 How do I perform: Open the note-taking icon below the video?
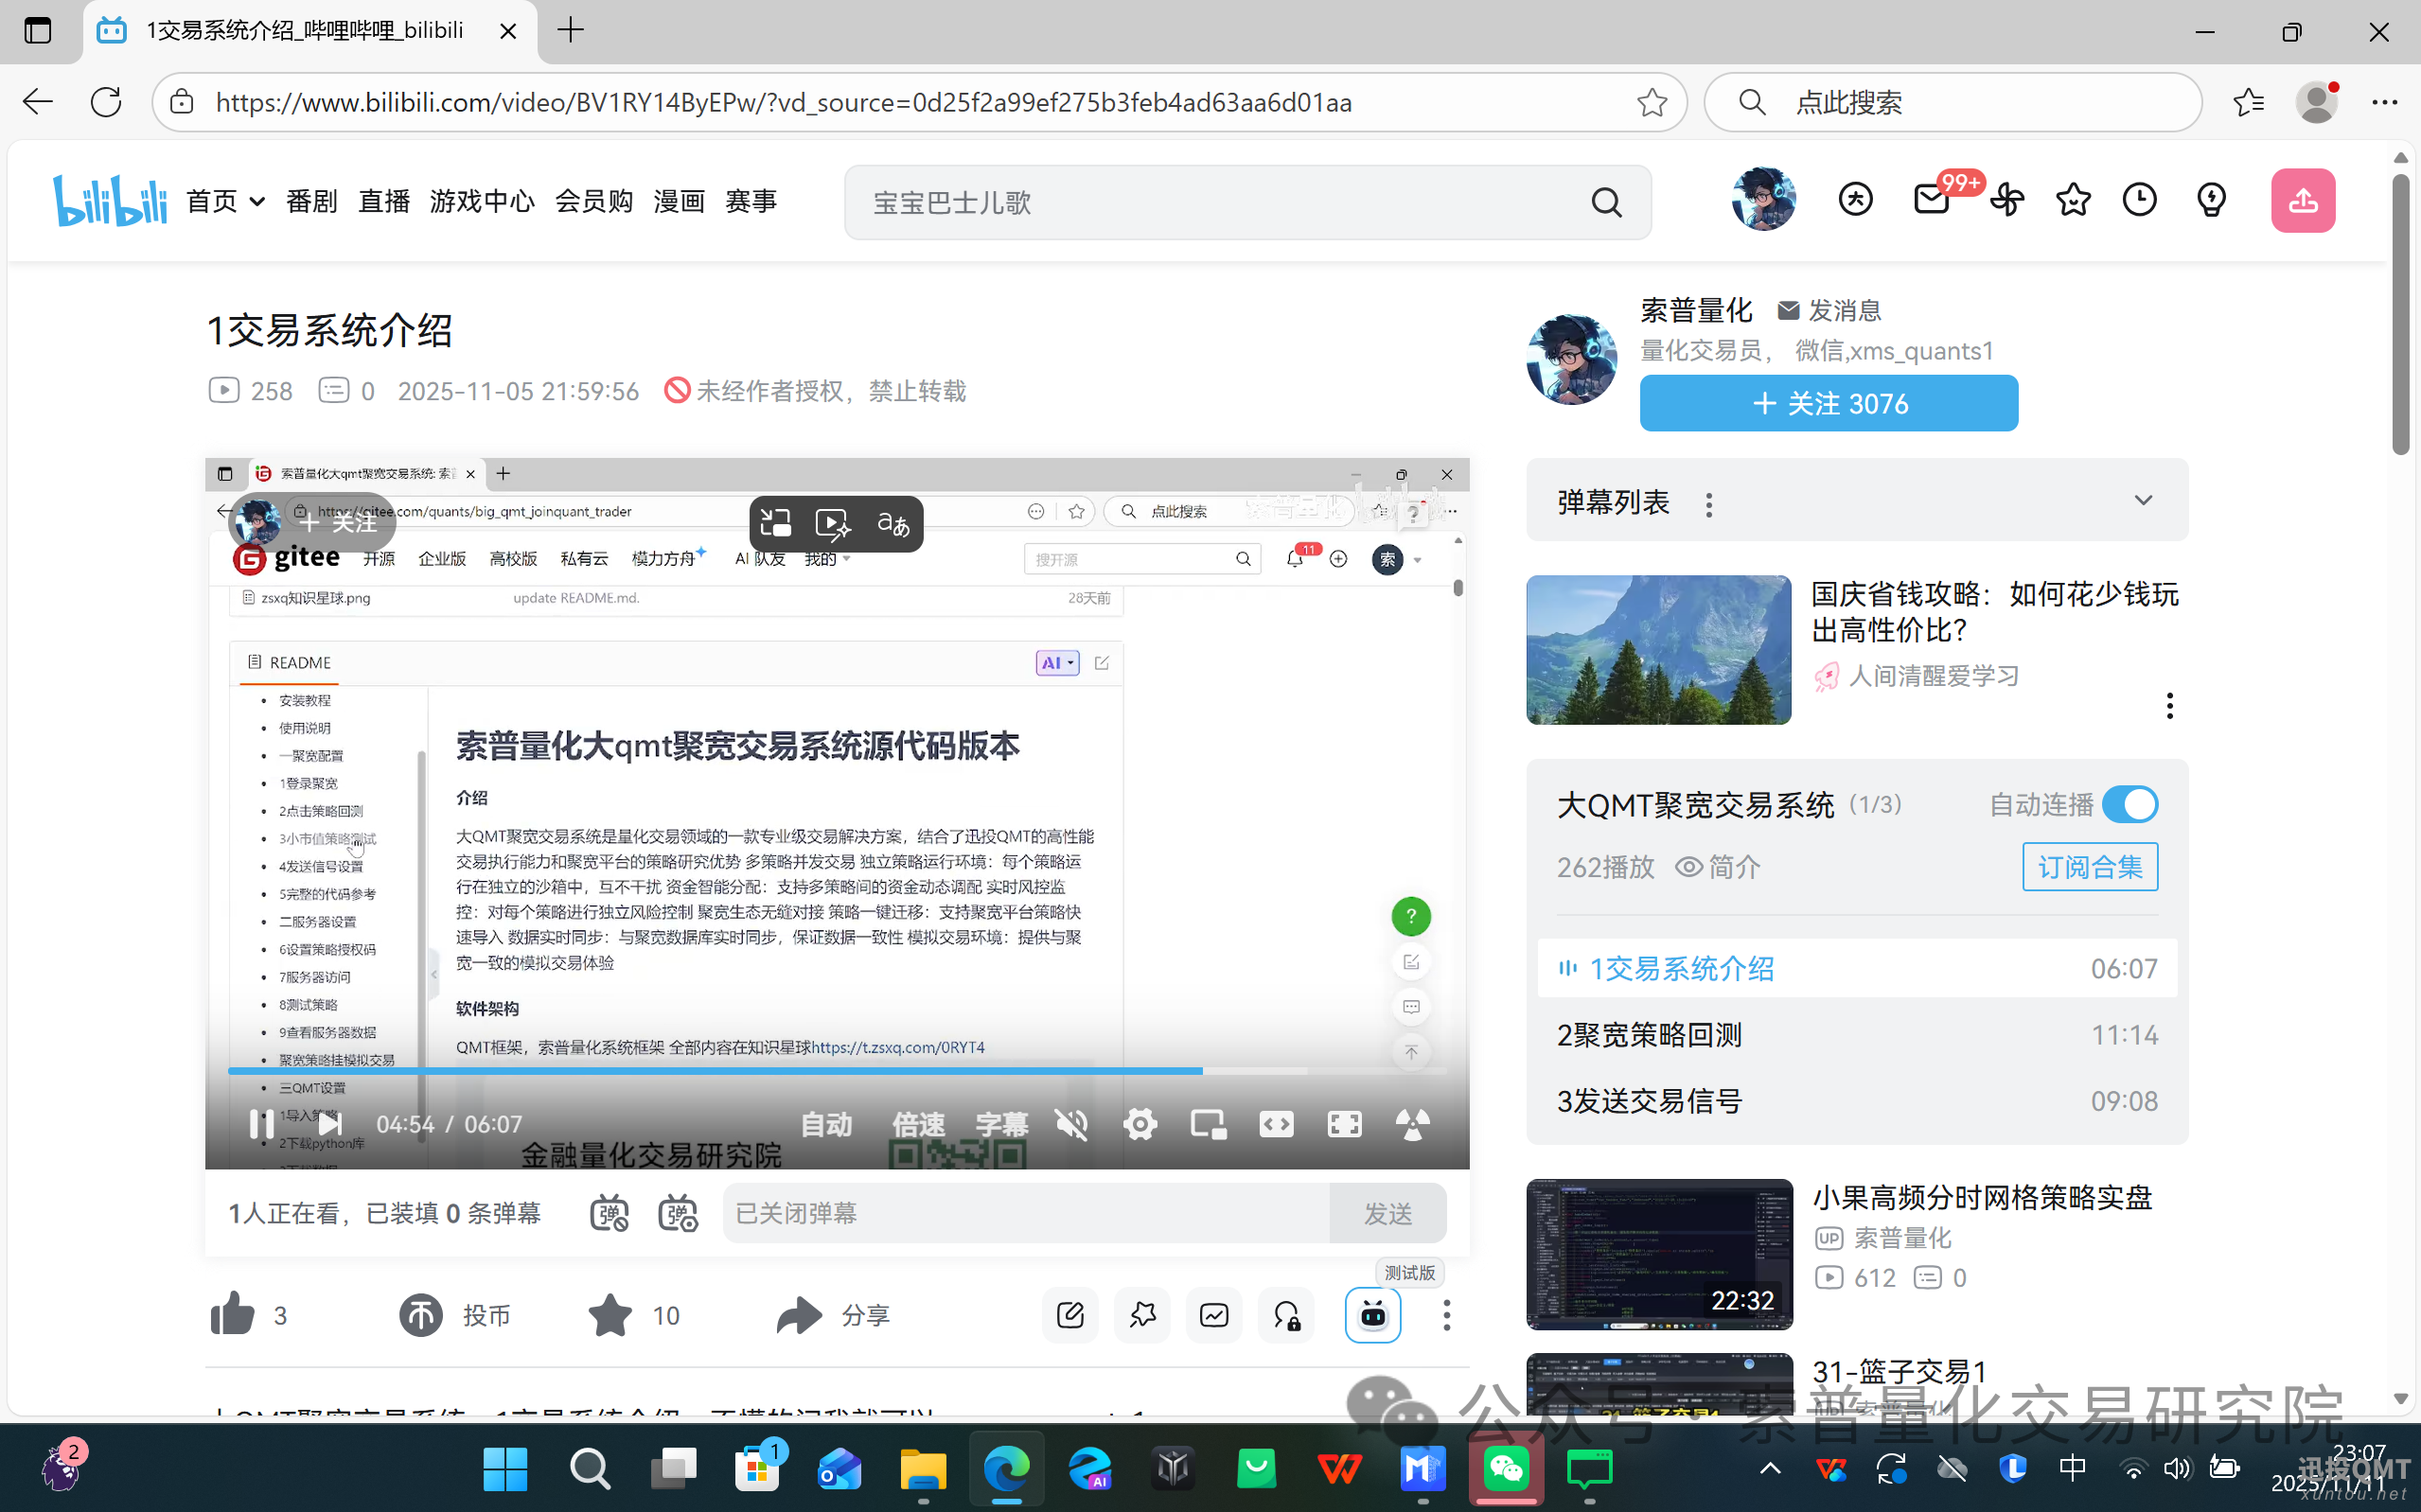(1069, 1315)
